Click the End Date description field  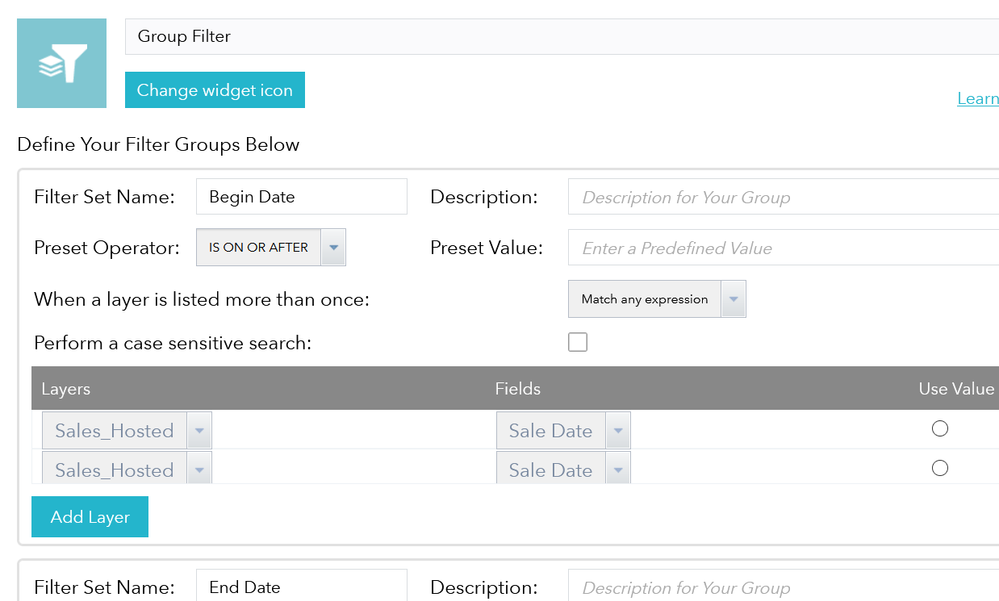click(x=782, y=588)
